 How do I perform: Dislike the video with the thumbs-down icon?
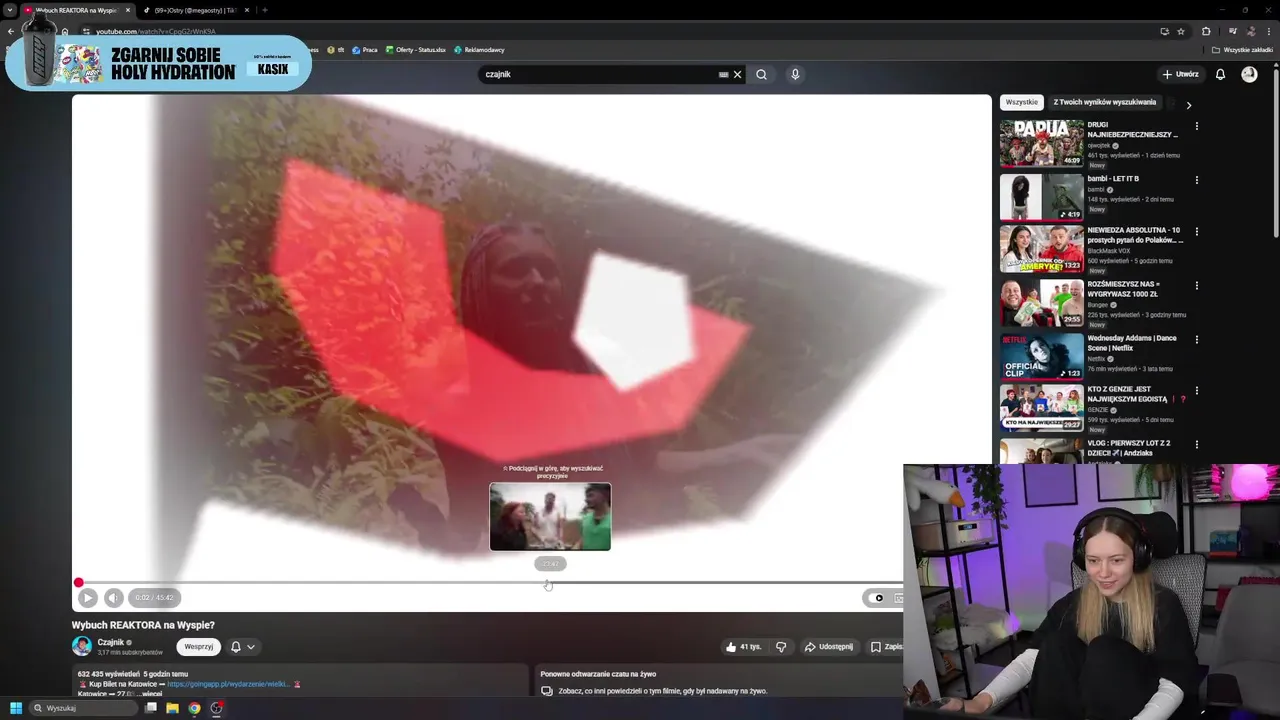coord(781,647)
